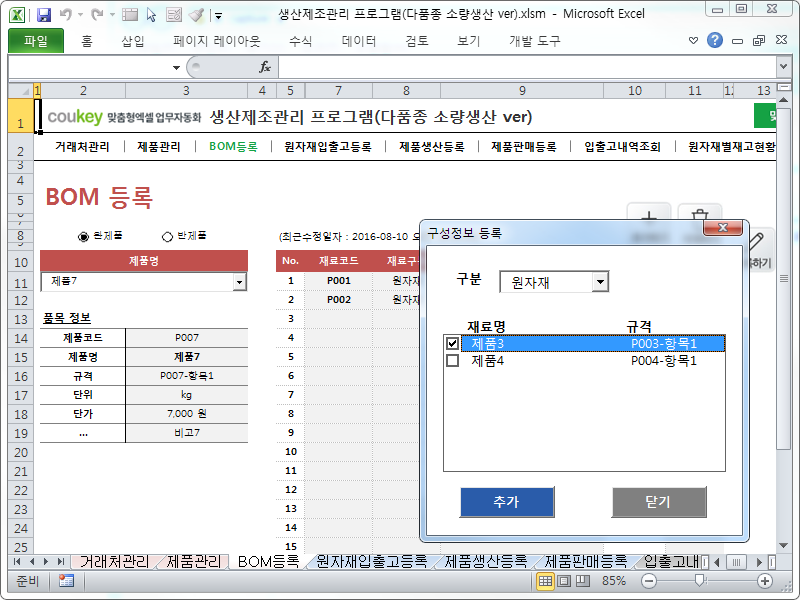Click the trash delete icon button behind dialog
Viewport: 800px width, 600px height.
(700, 212)
